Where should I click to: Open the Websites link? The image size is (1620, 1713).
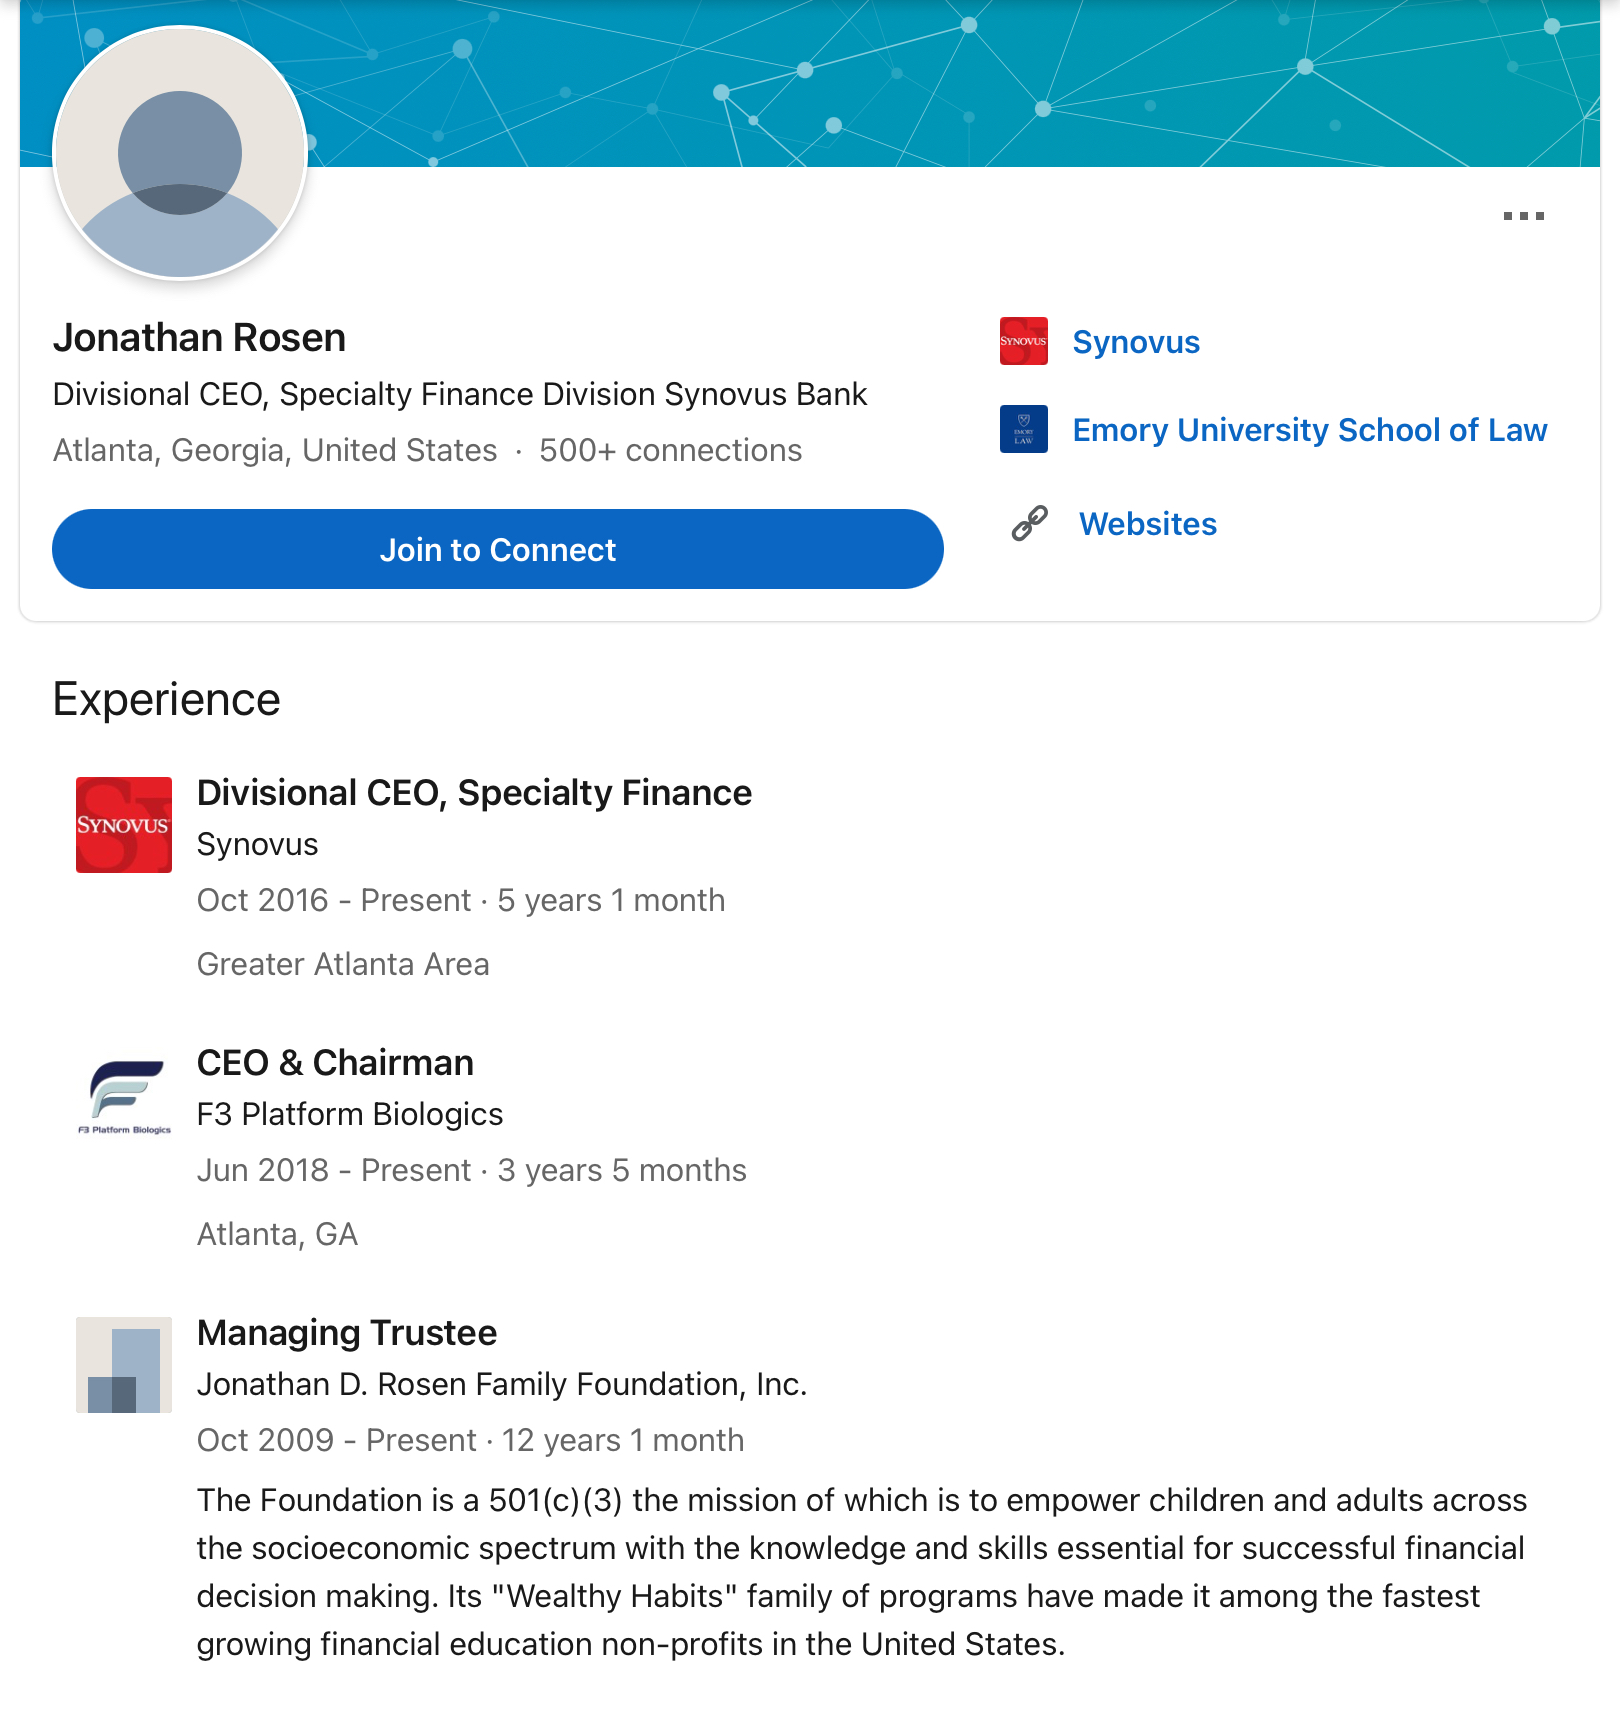click(x=1148, y=524)
